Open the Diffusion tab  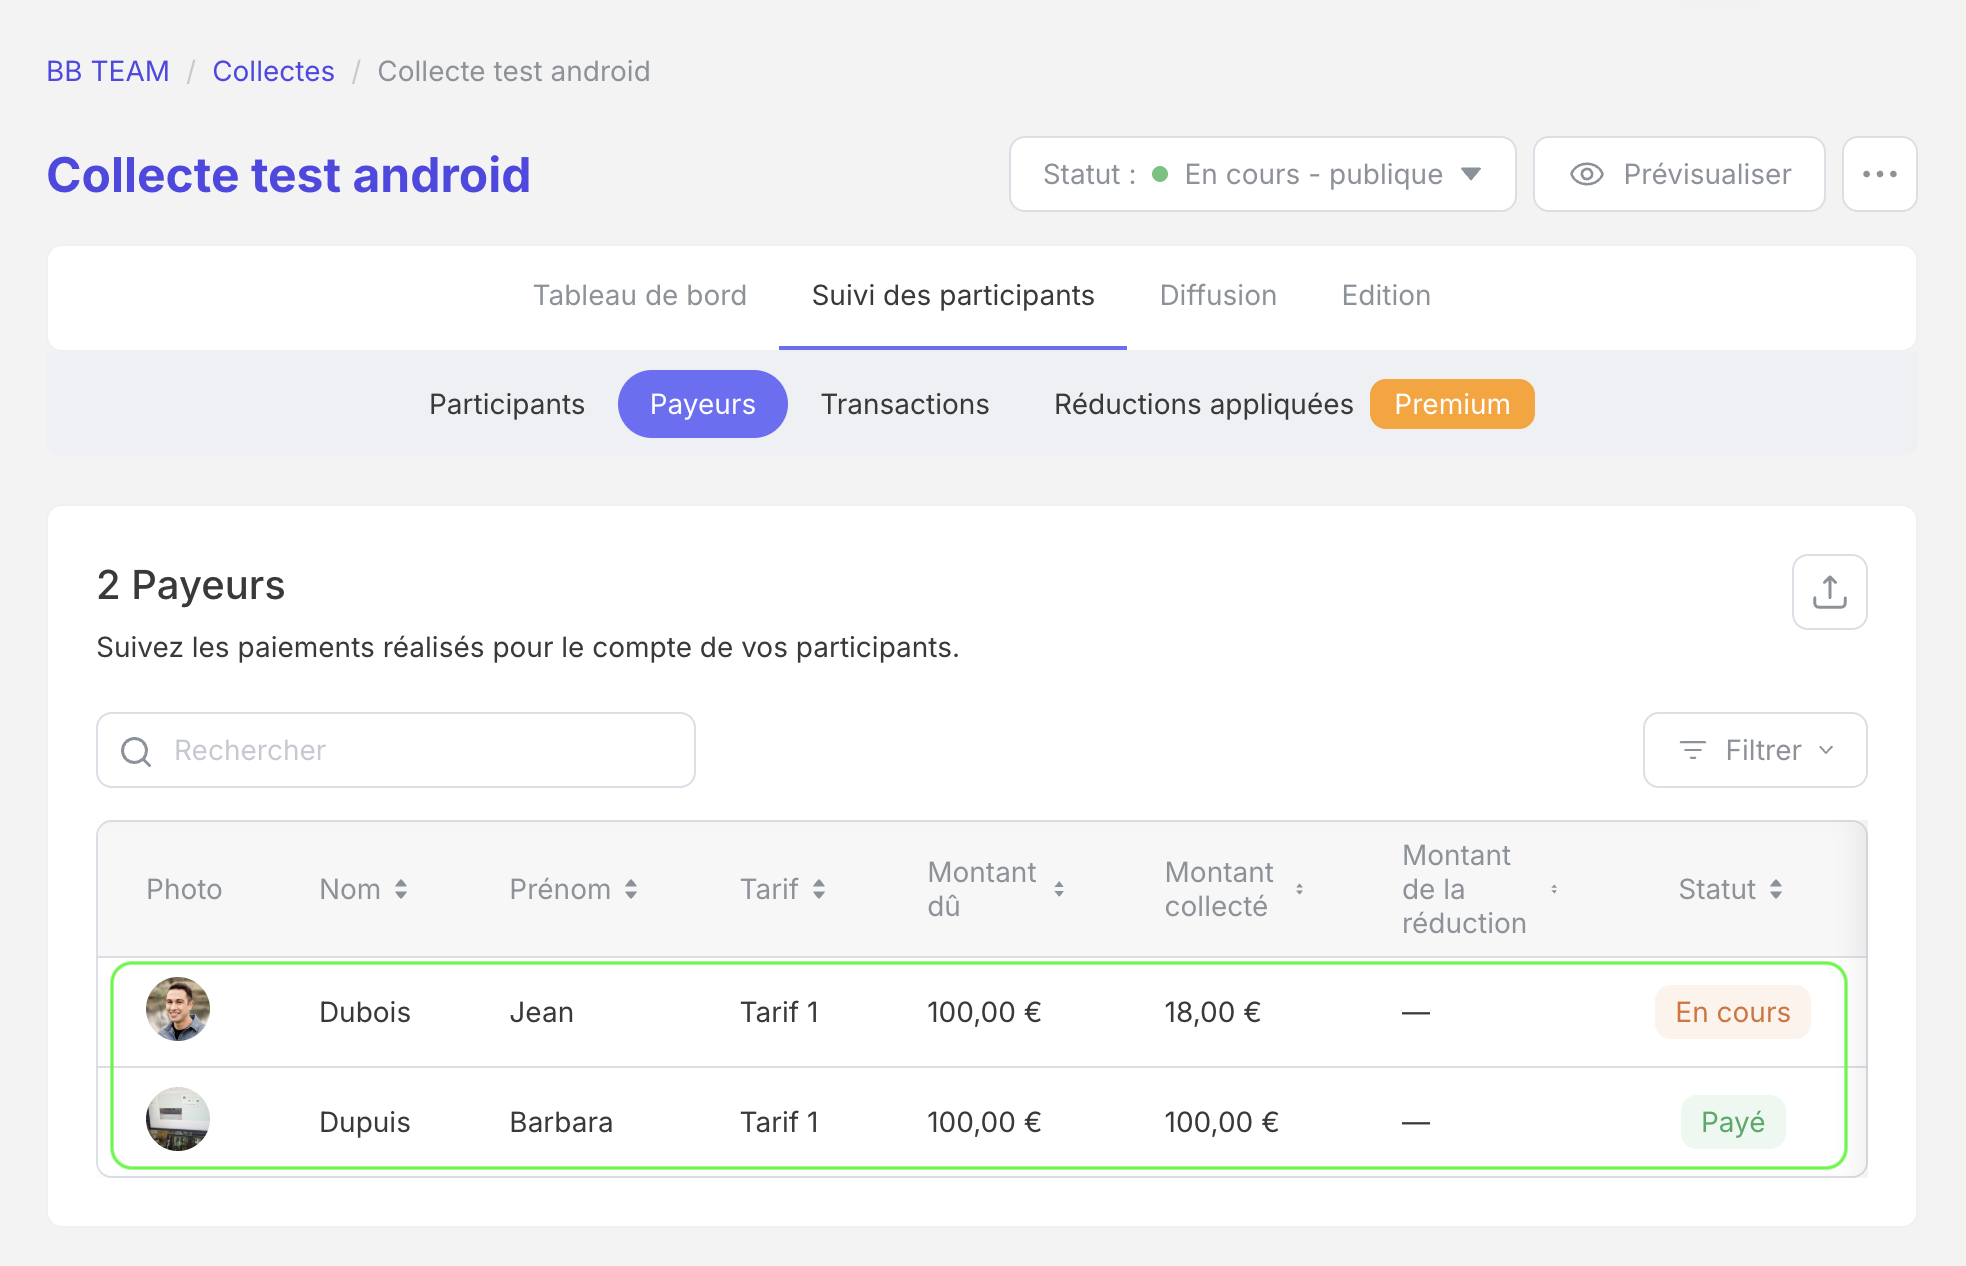[1217, 296]
